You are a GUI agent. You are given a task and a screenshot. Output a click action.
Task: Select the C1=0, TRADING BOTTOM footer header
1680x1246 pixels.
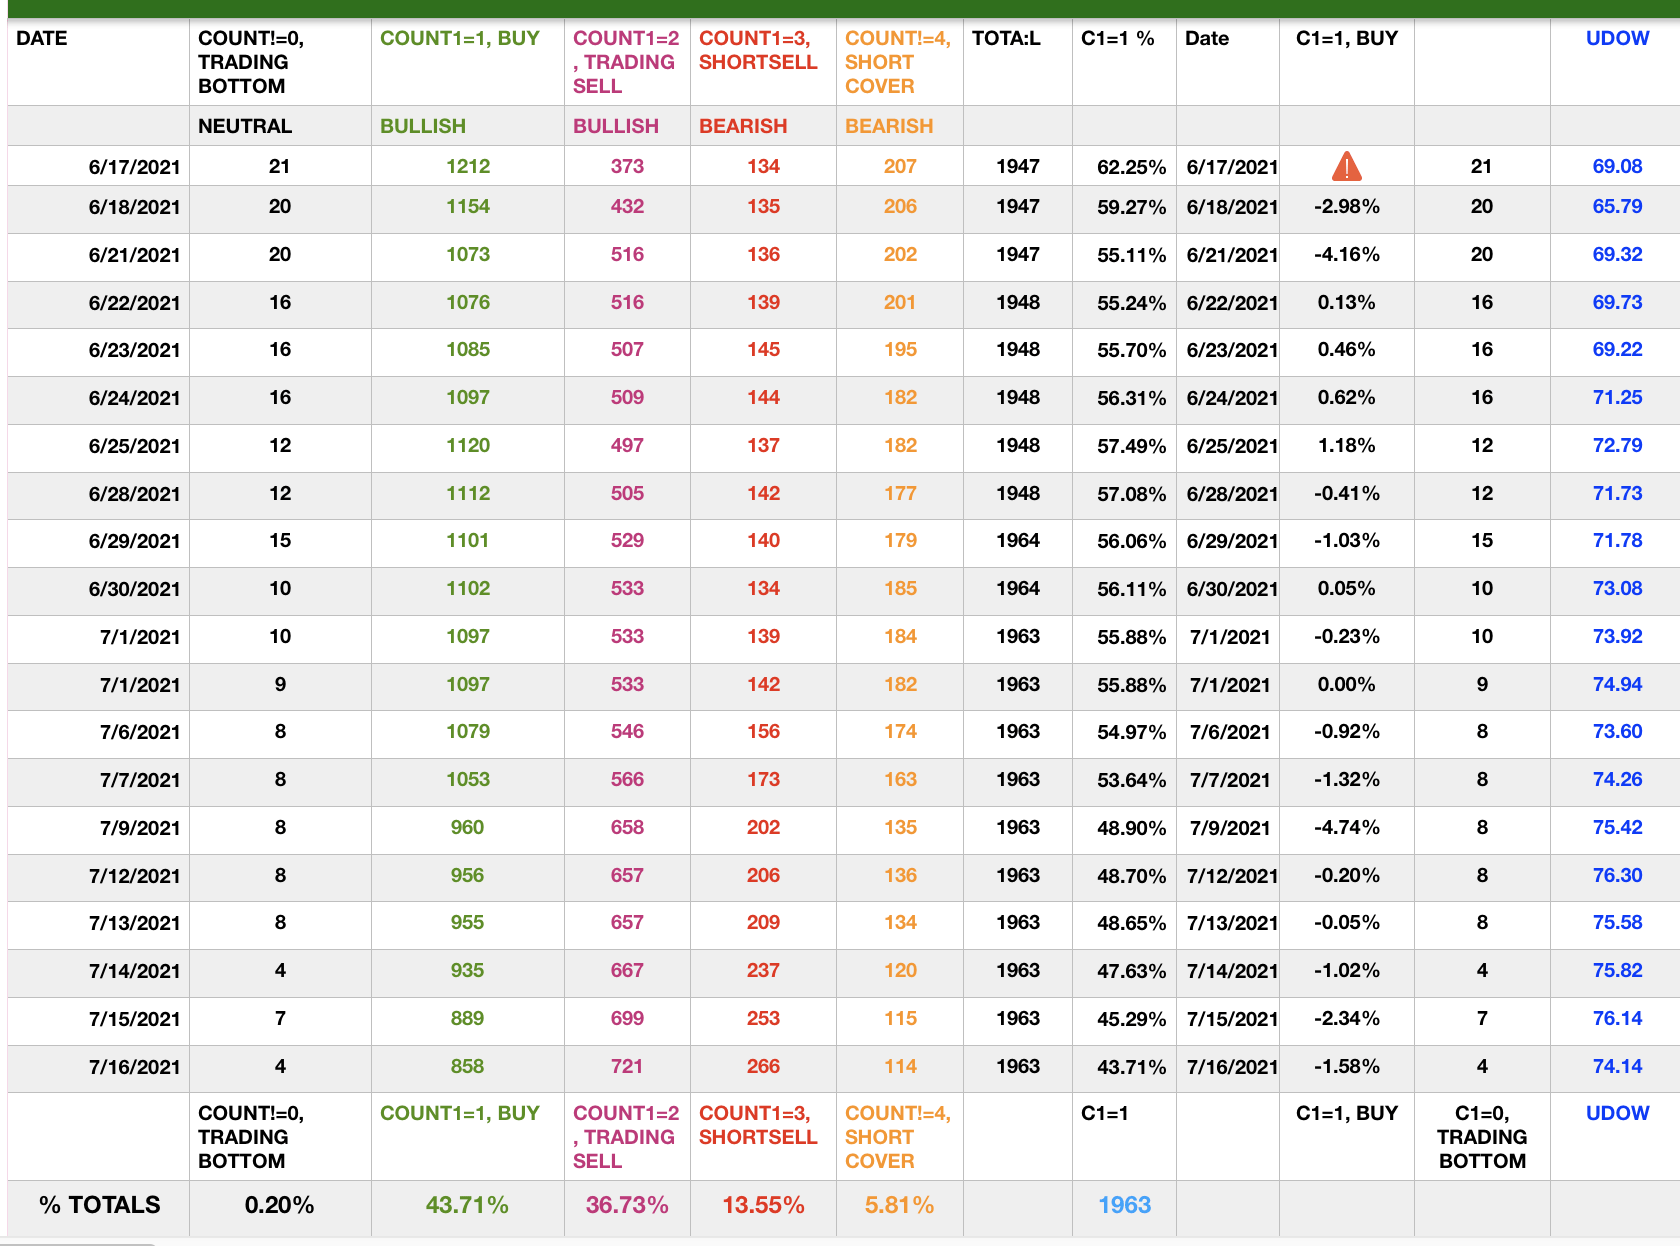coord(1481,1137)
